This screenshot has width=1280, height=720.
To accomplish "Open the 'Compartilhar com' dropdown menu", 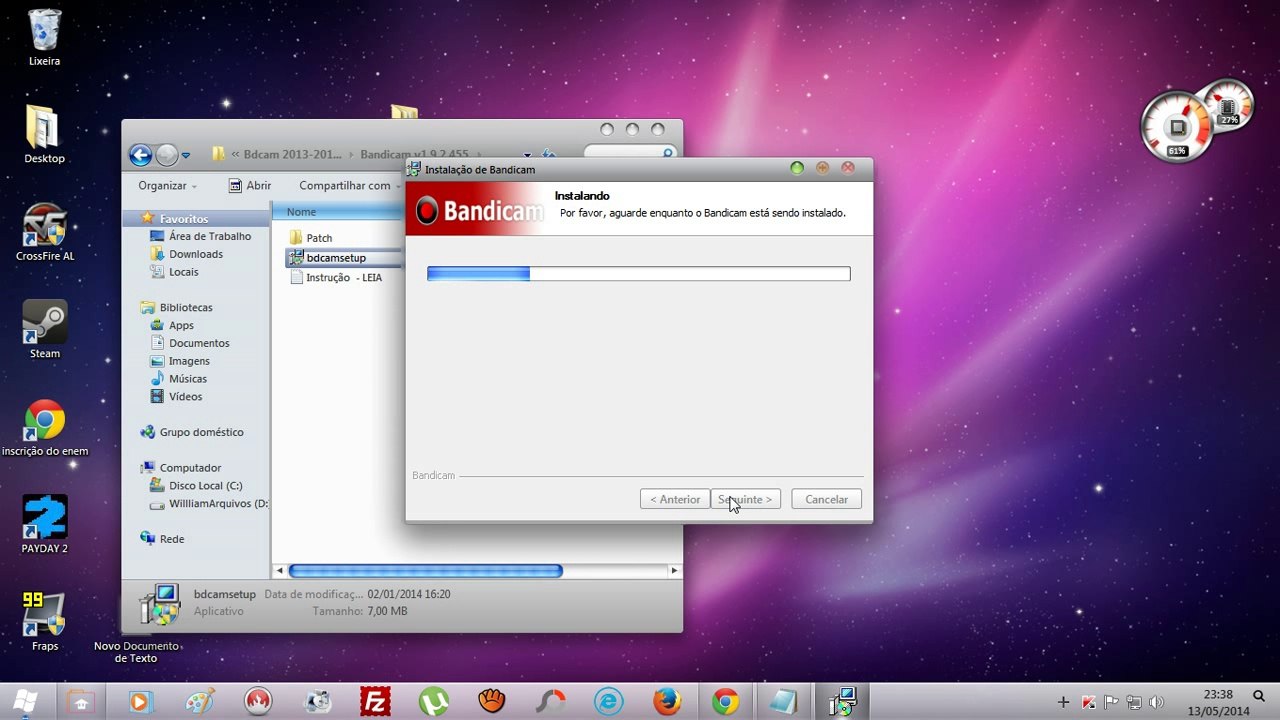I will point(350,185).
